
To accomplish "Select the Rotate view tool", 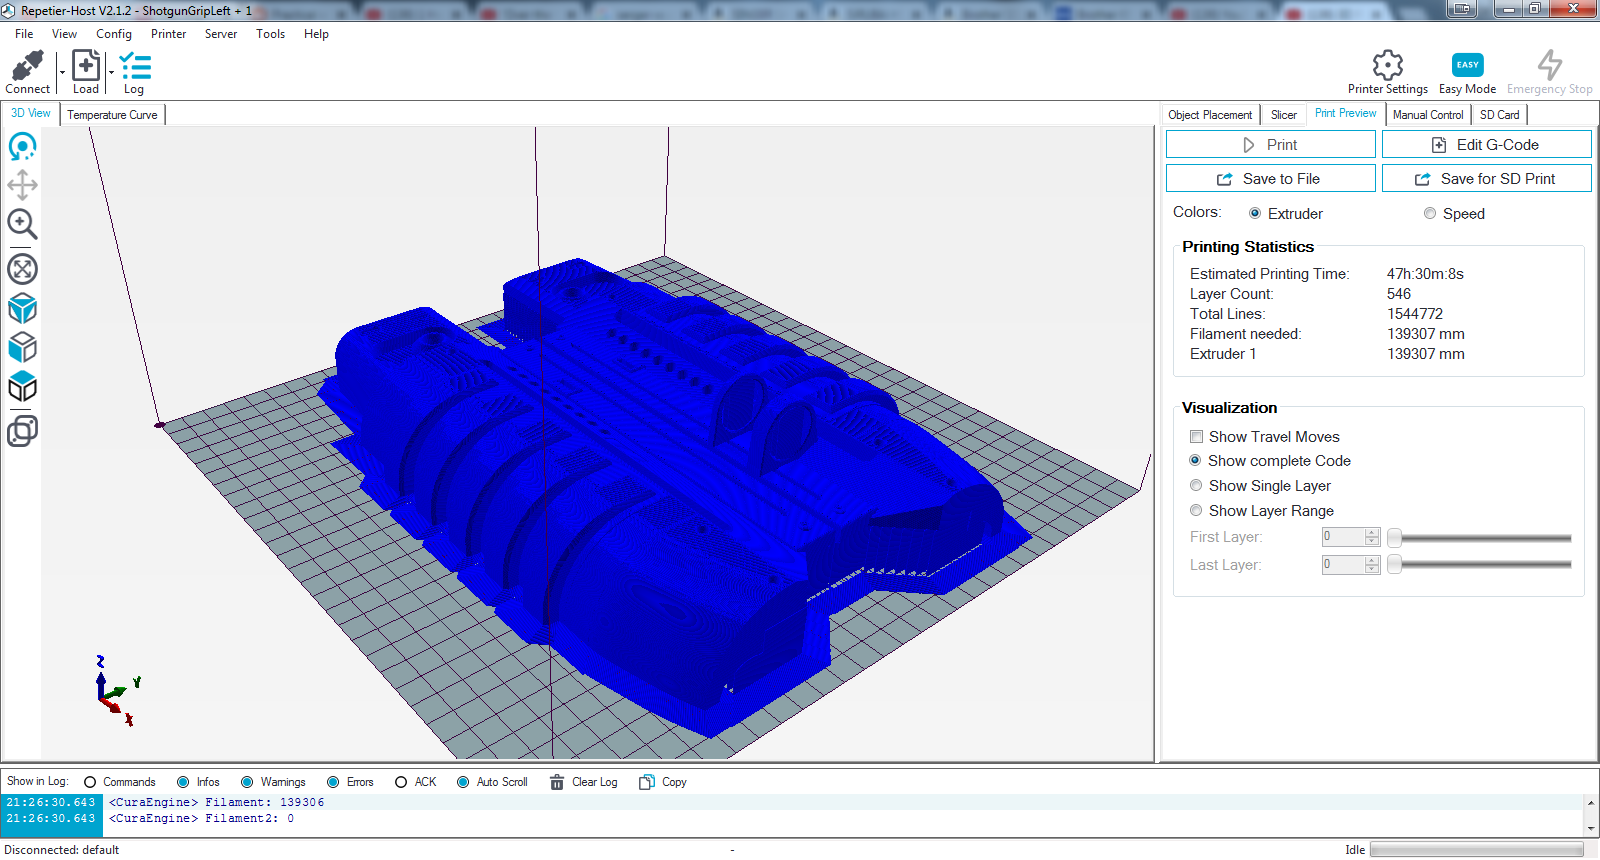I will point(22,147).
